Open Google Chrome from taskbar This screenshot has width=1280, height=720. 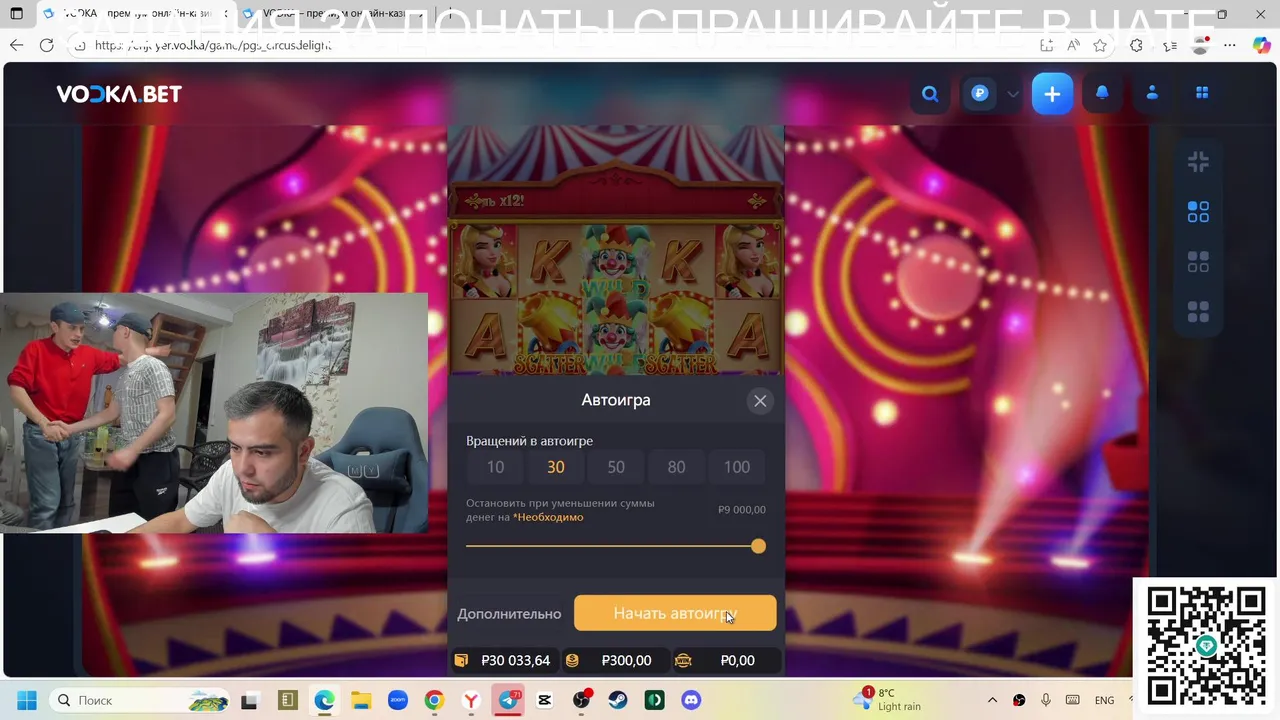[x=434, y=700]
